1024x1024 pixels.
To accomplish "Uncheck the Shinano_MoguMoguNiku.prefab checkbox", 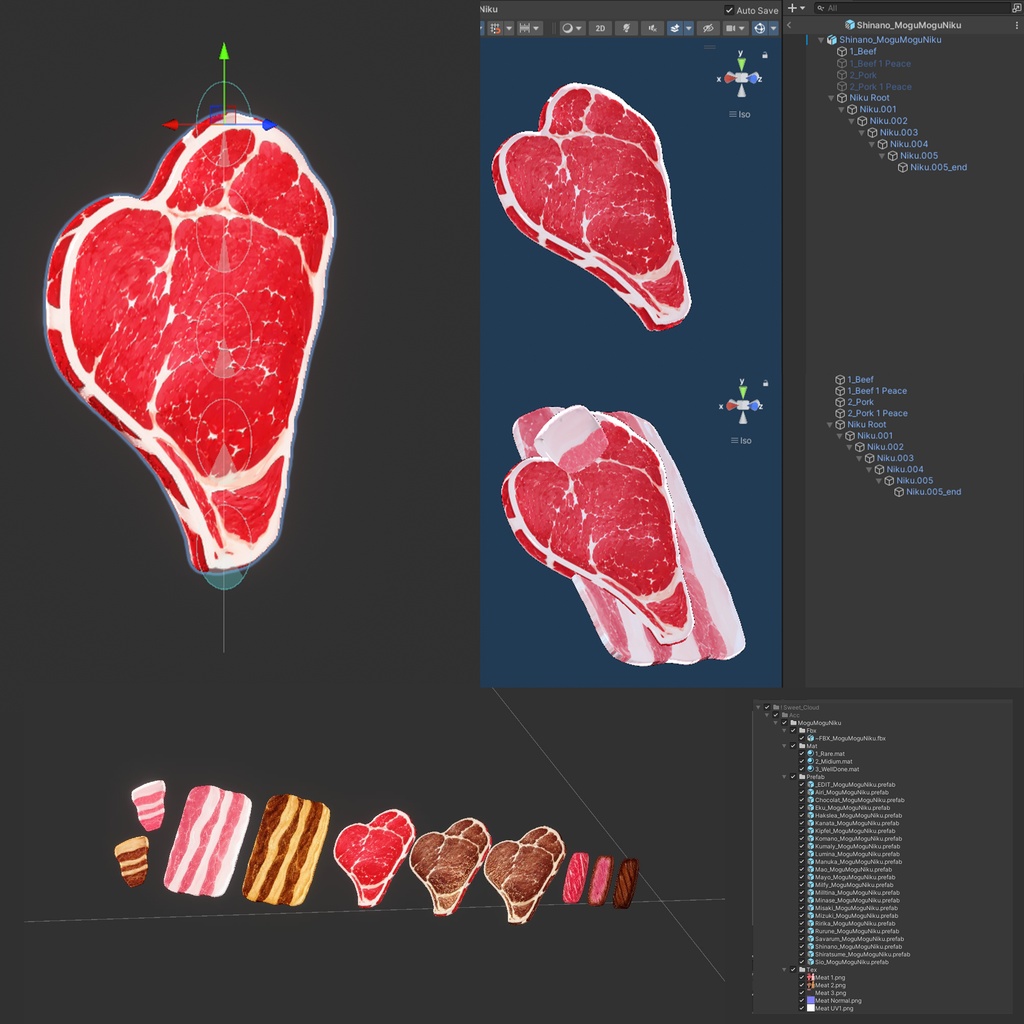I will 802,946.
